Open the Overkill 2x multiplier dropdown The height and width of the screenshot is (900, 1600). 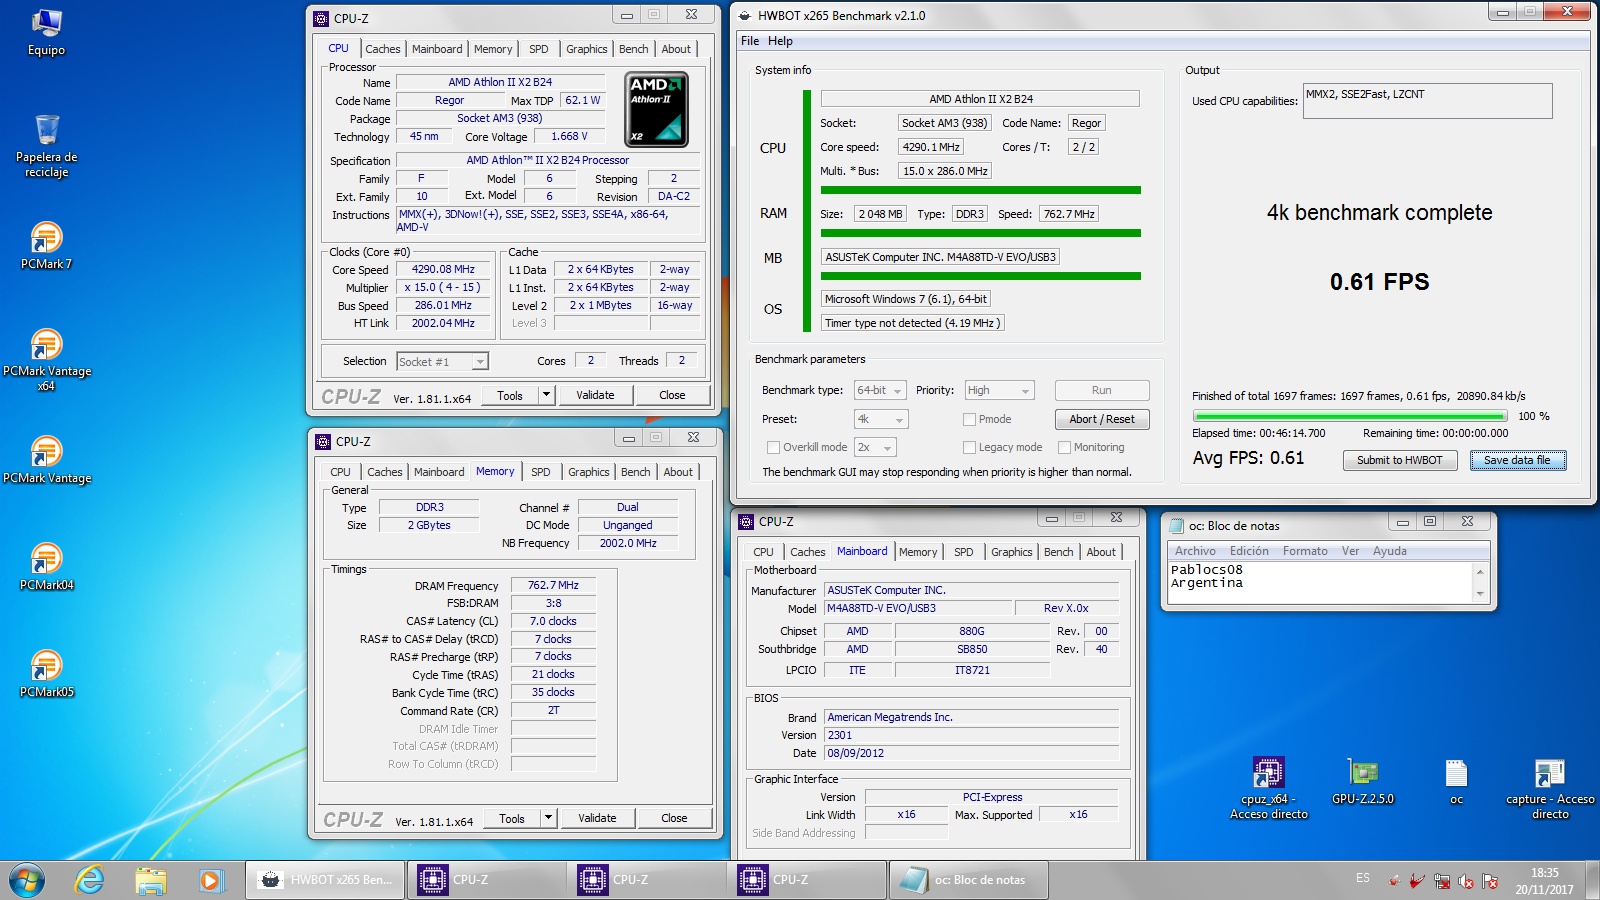click(875, 447)
